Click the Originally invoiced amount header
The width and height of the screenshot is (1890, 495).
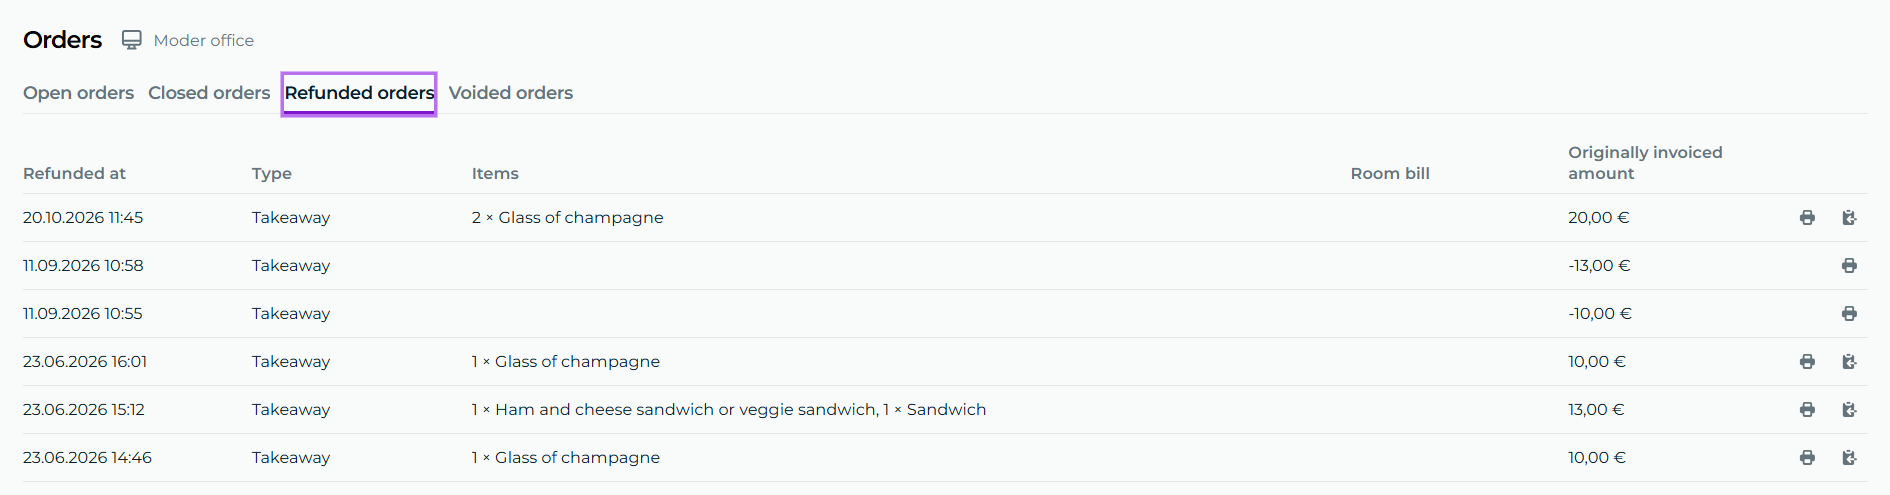click(1645, 163)
